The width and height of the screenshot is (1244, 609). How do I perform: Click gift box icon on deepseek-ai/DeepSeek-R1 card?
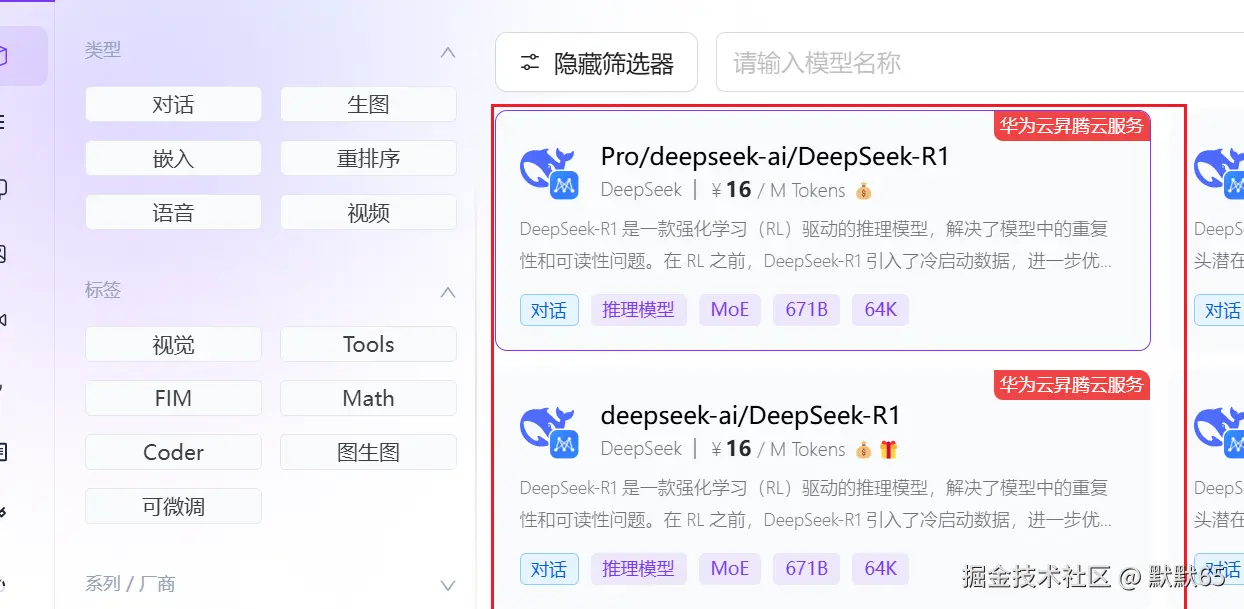pyautogui.click(x=888, y=449)
